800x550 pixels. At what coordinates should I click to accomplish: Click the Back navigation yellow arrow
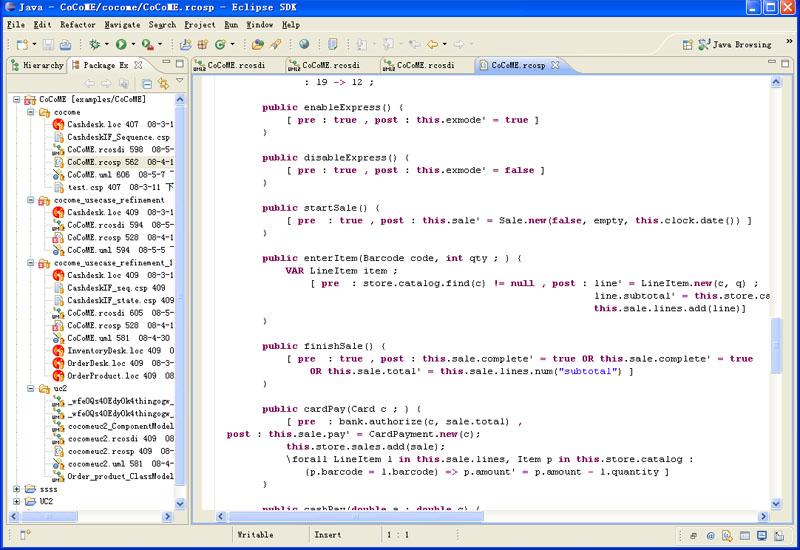click(x=432, y=45)
